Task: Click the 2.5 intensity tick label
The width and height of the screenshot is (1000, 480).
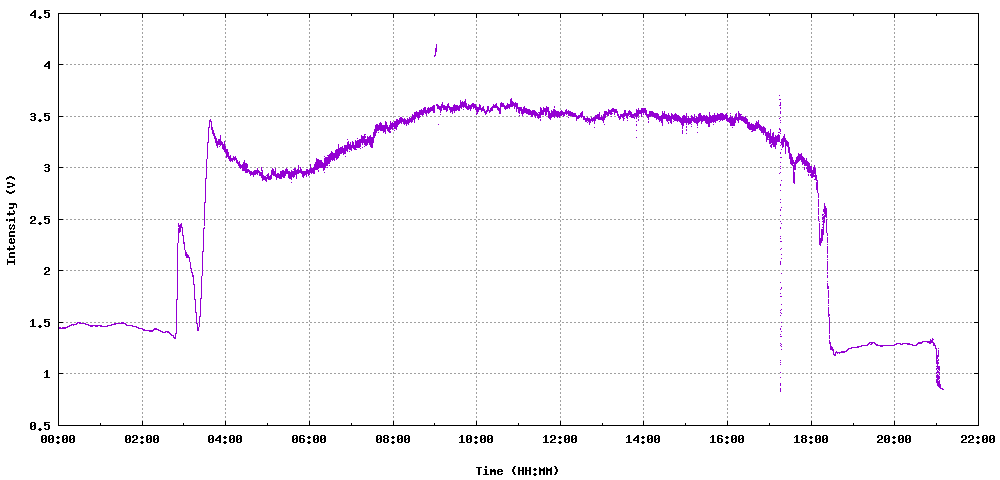Action: tap(40, 219)
